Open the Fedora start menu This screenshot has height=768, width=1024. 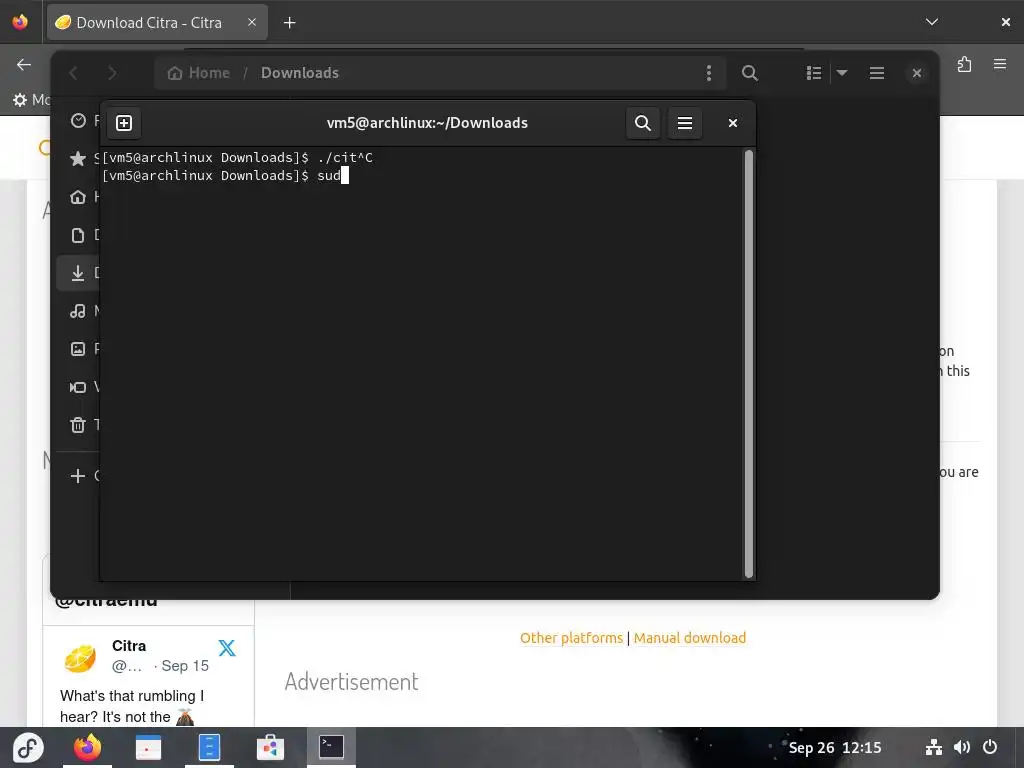(27, 748)
